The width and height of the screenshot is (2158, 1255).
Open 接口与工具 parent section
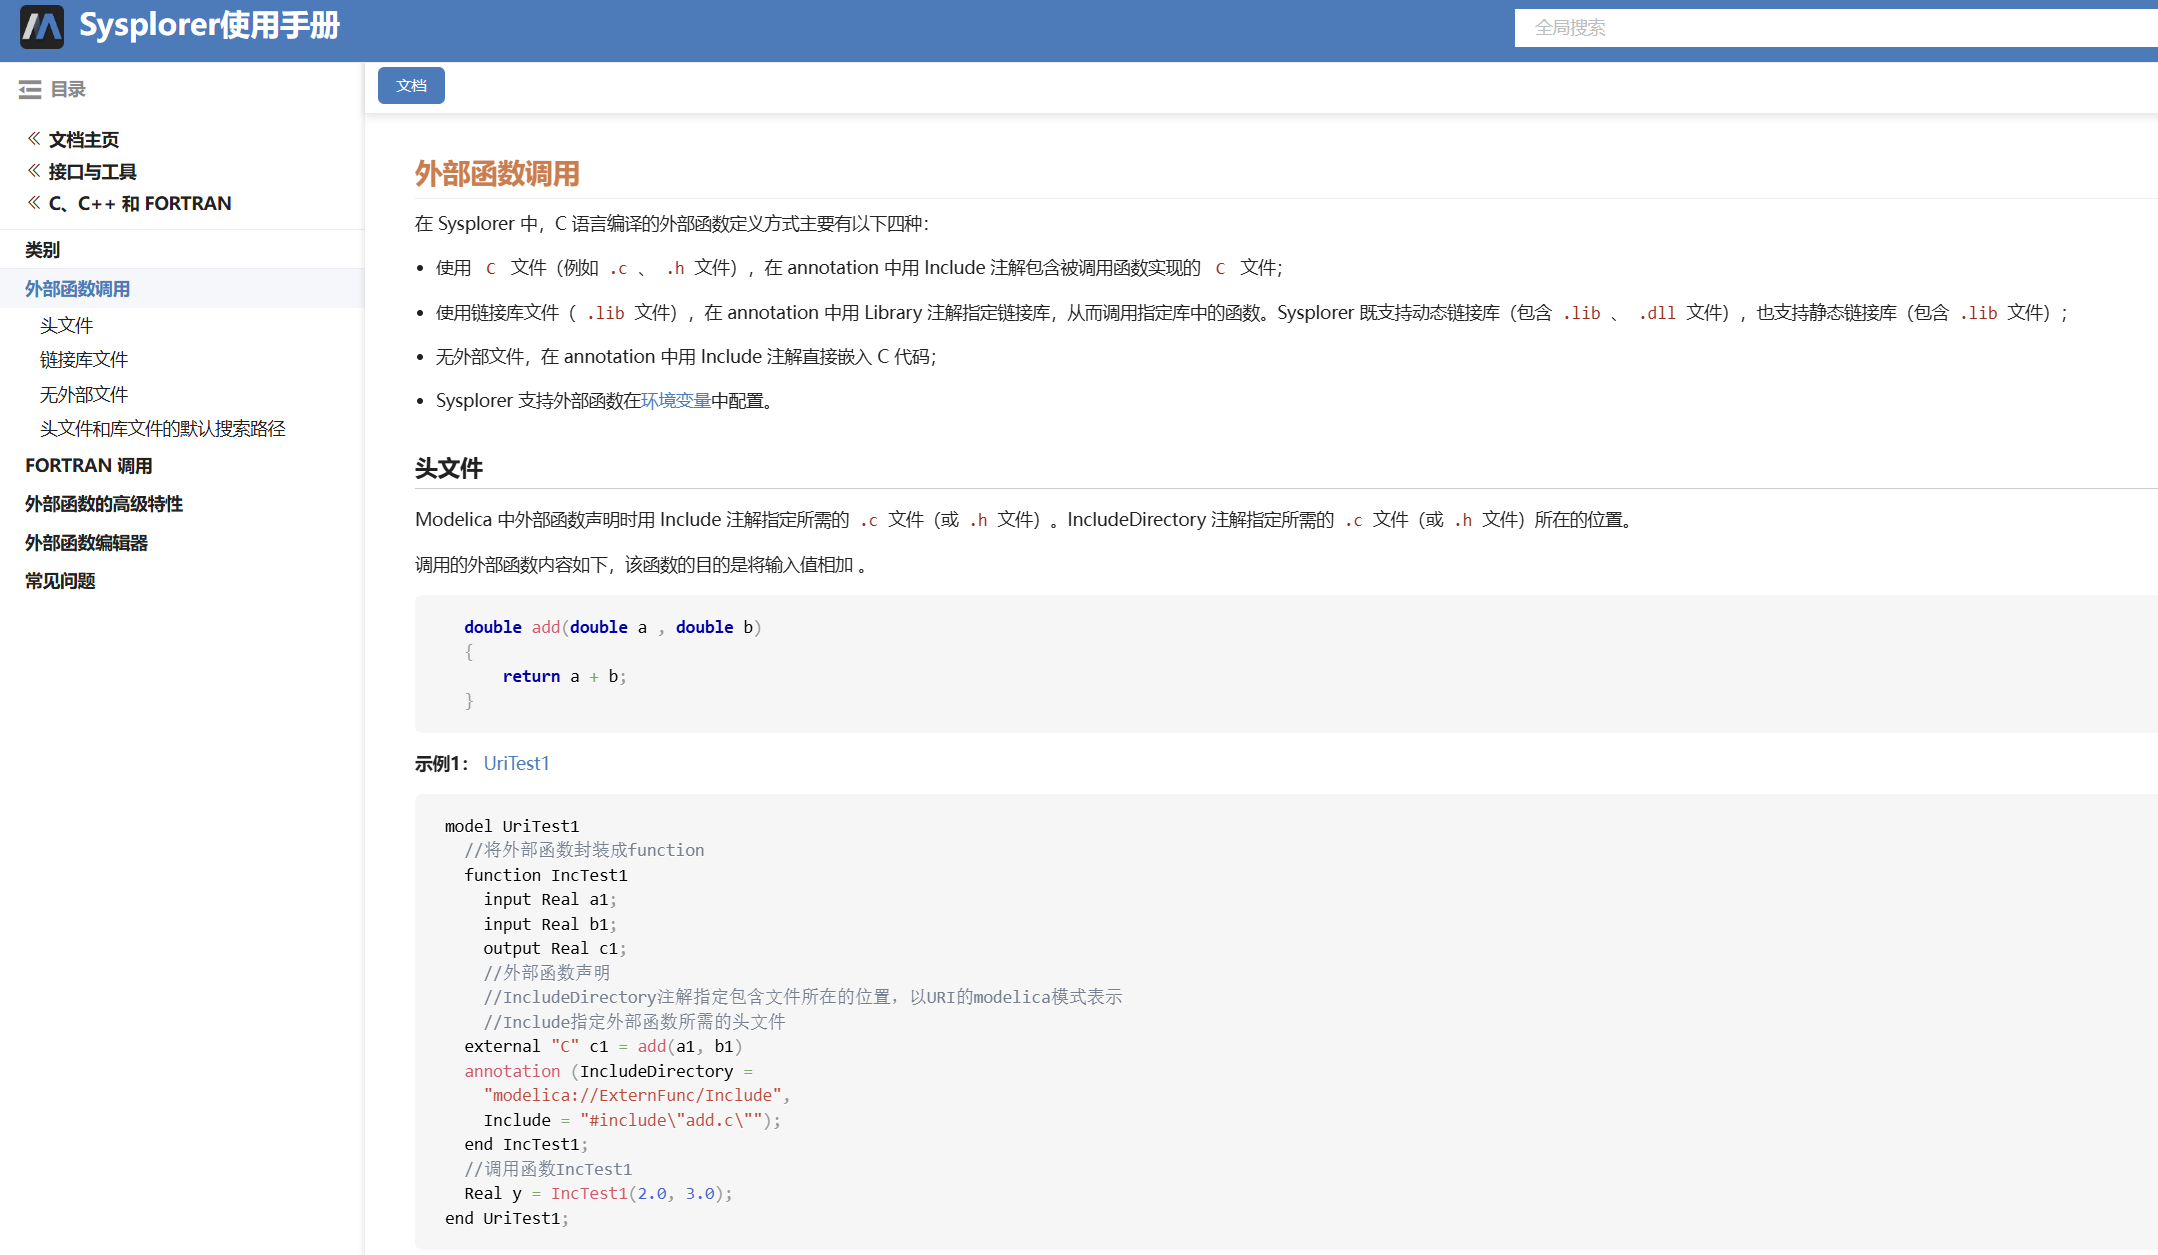point(93,172)
